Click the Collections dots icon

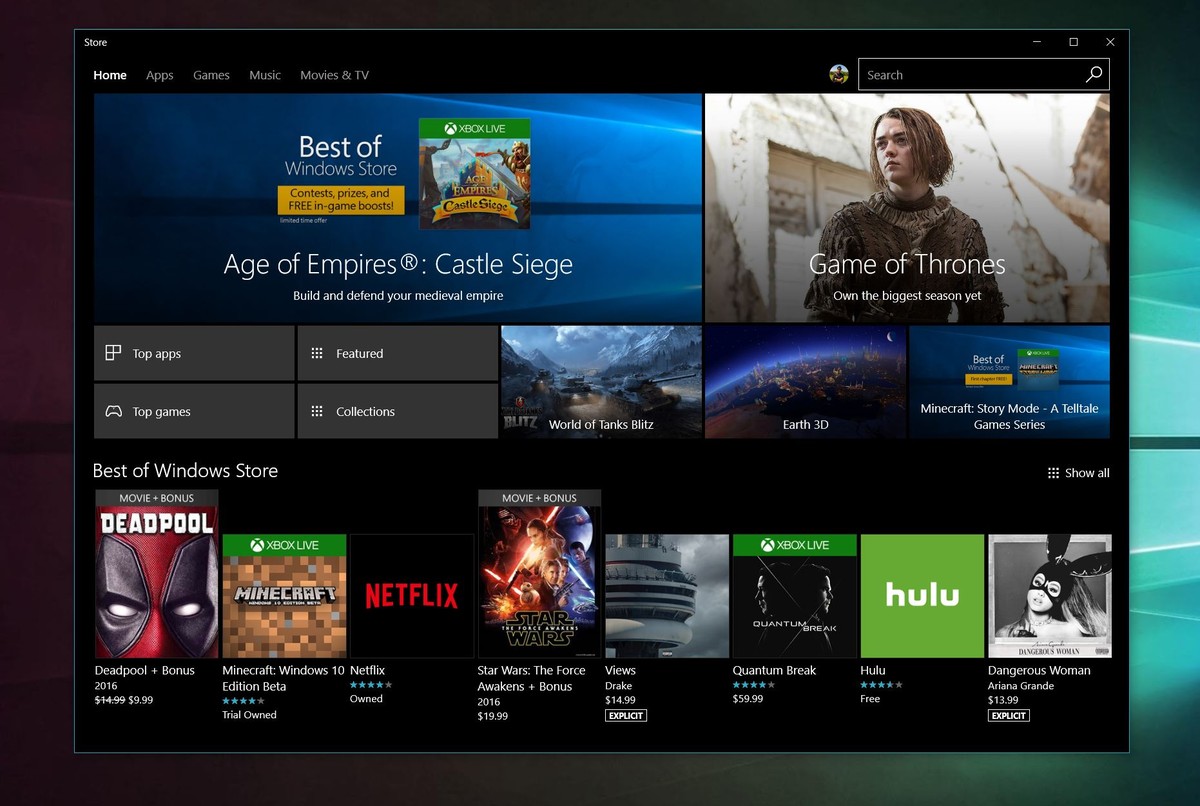click(x=317, y=411)
